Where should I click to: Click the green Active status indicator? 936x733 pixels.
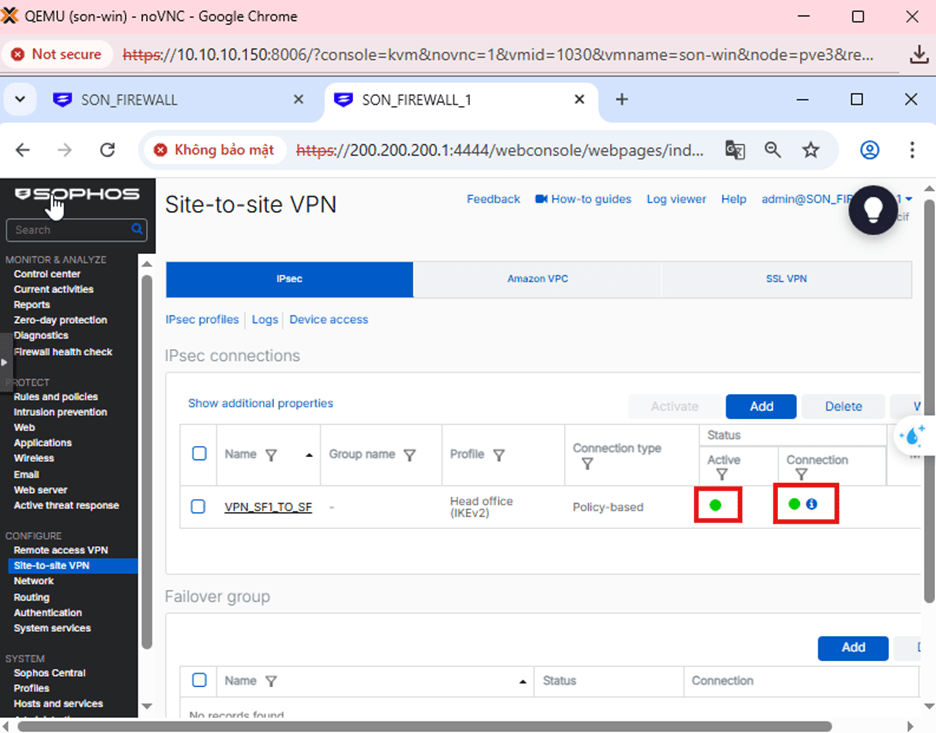click(x=715, y=505)
